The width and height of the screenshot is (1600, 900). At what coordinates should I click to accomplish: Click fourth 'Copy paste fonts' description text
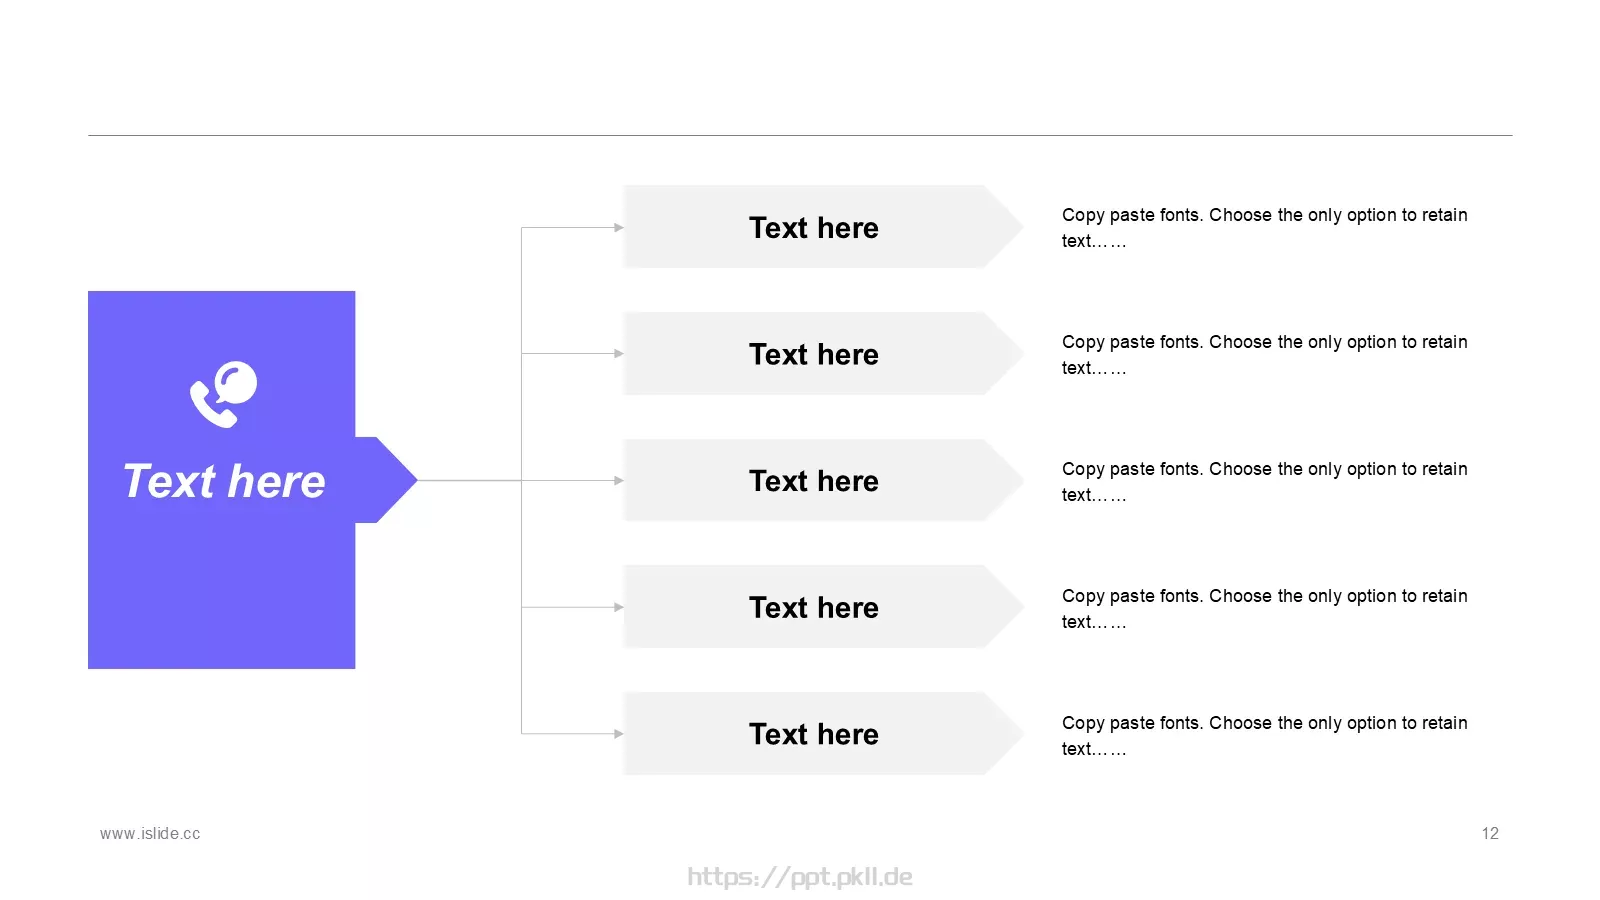[x=1264, y=609]
